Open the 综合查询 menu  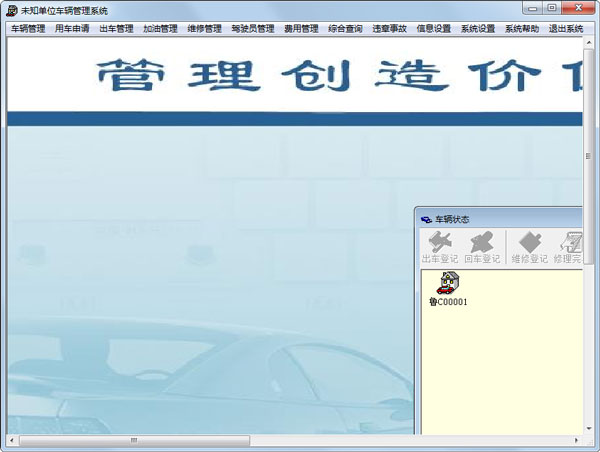tap(345, 29)
